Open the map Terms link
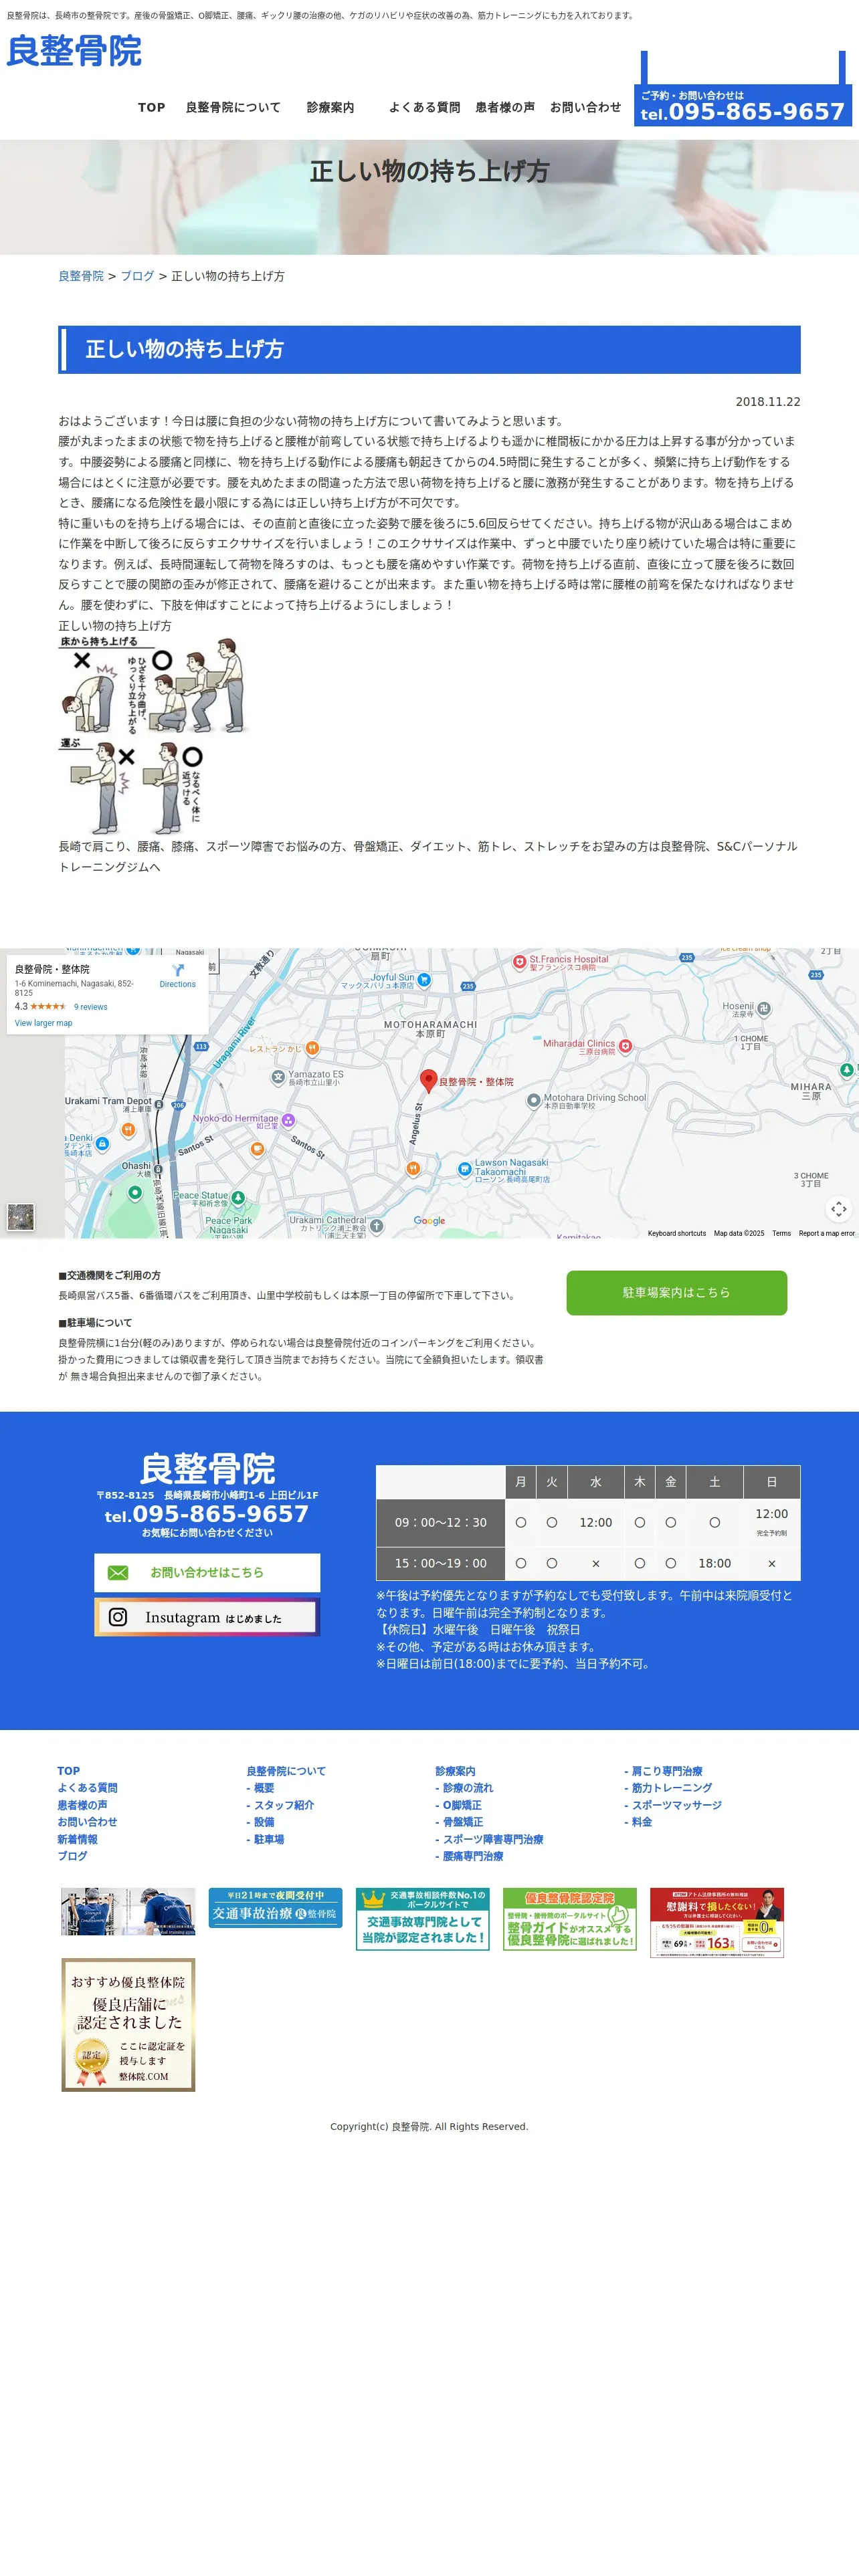The height and width of the screenshot is (2576, 859). point(781,1233)
